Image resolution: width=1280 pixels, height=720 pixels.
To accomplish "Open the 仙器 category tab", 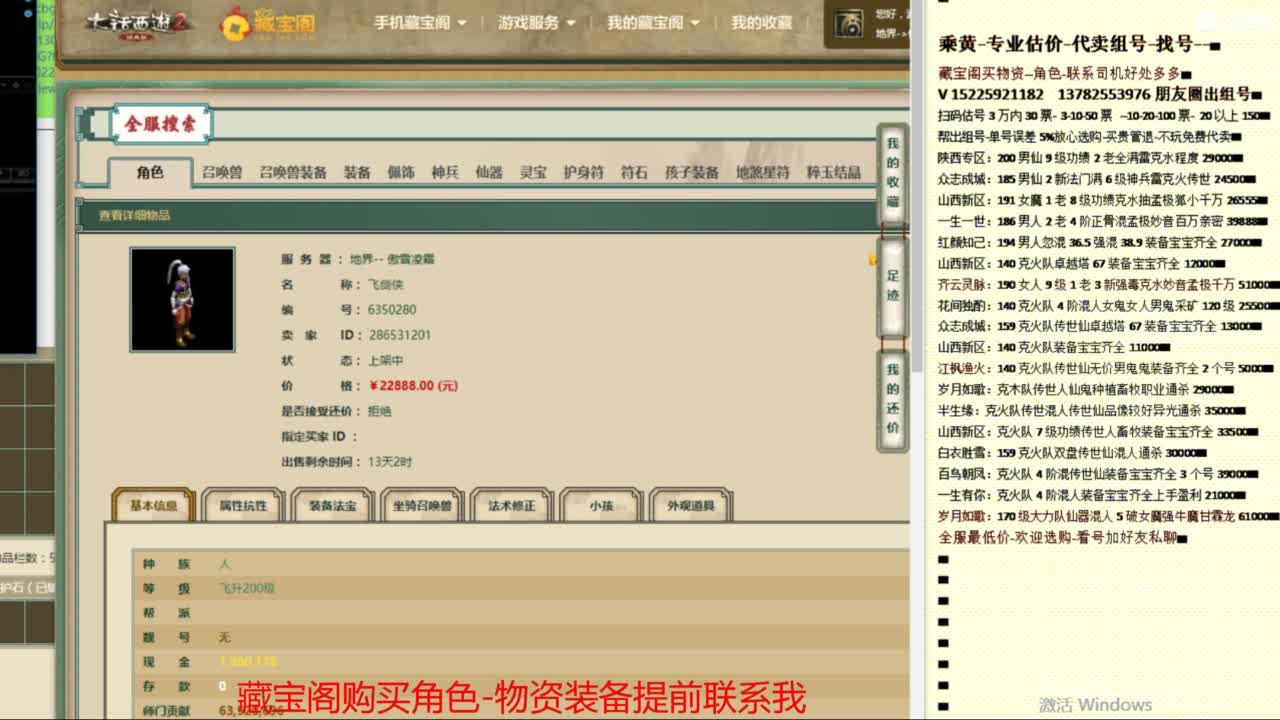I will (x=489, y=172).
